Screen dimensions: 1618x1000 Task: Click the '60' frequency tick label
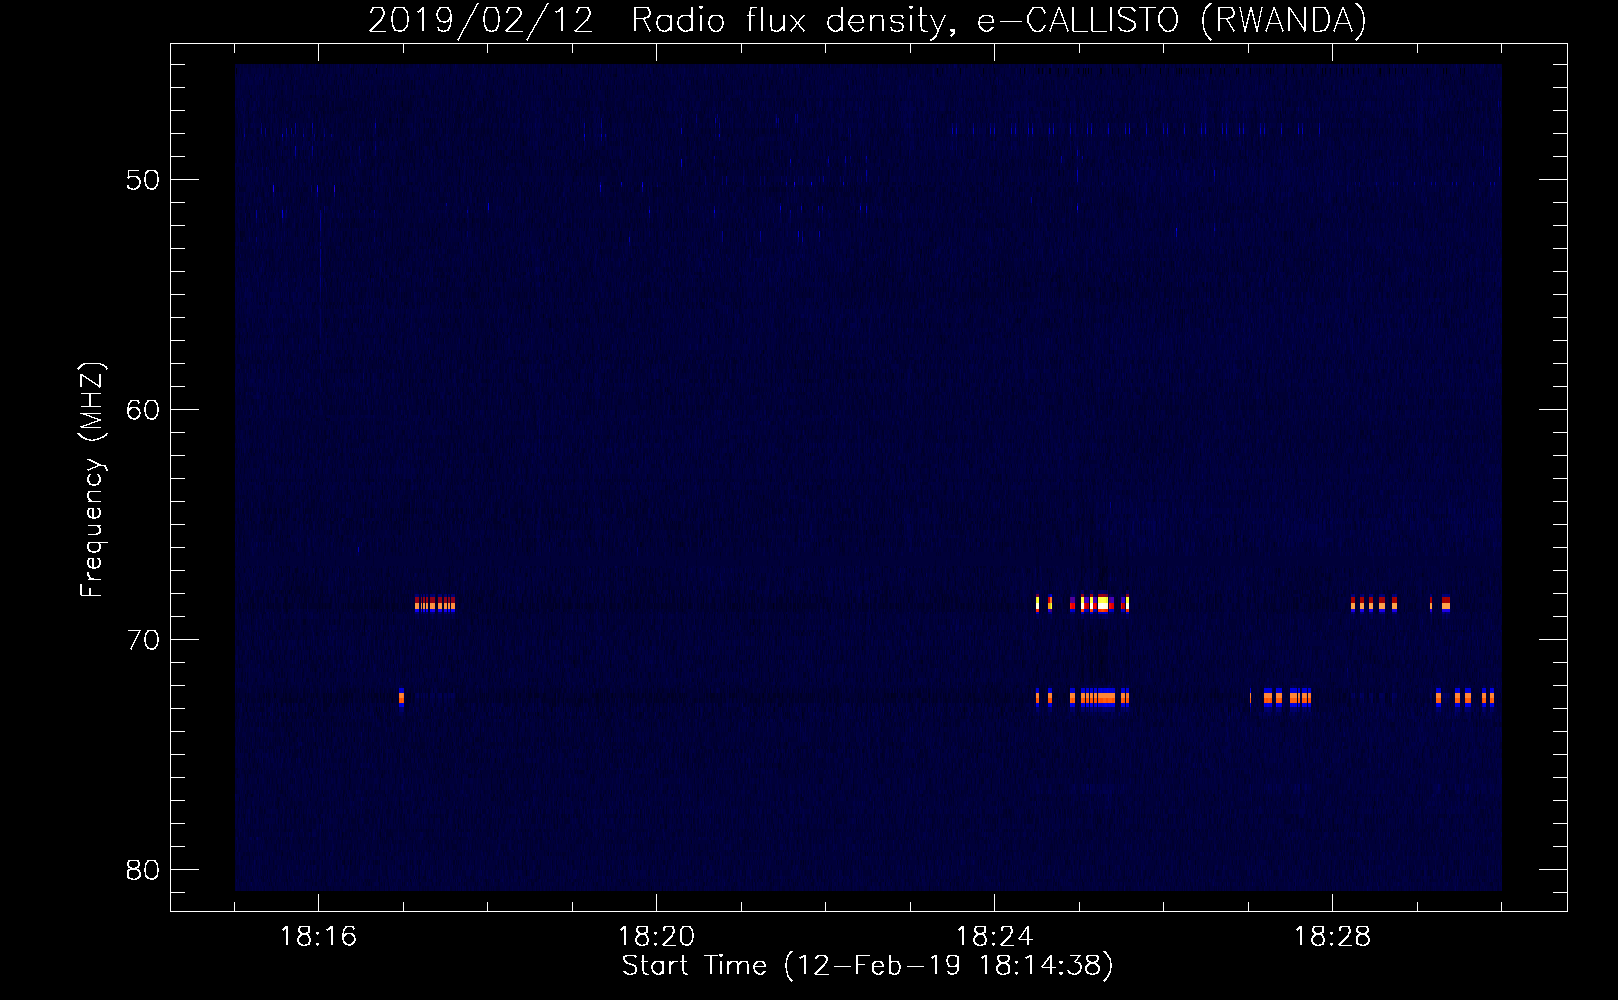pyautogui.click(x=143, y=410)
